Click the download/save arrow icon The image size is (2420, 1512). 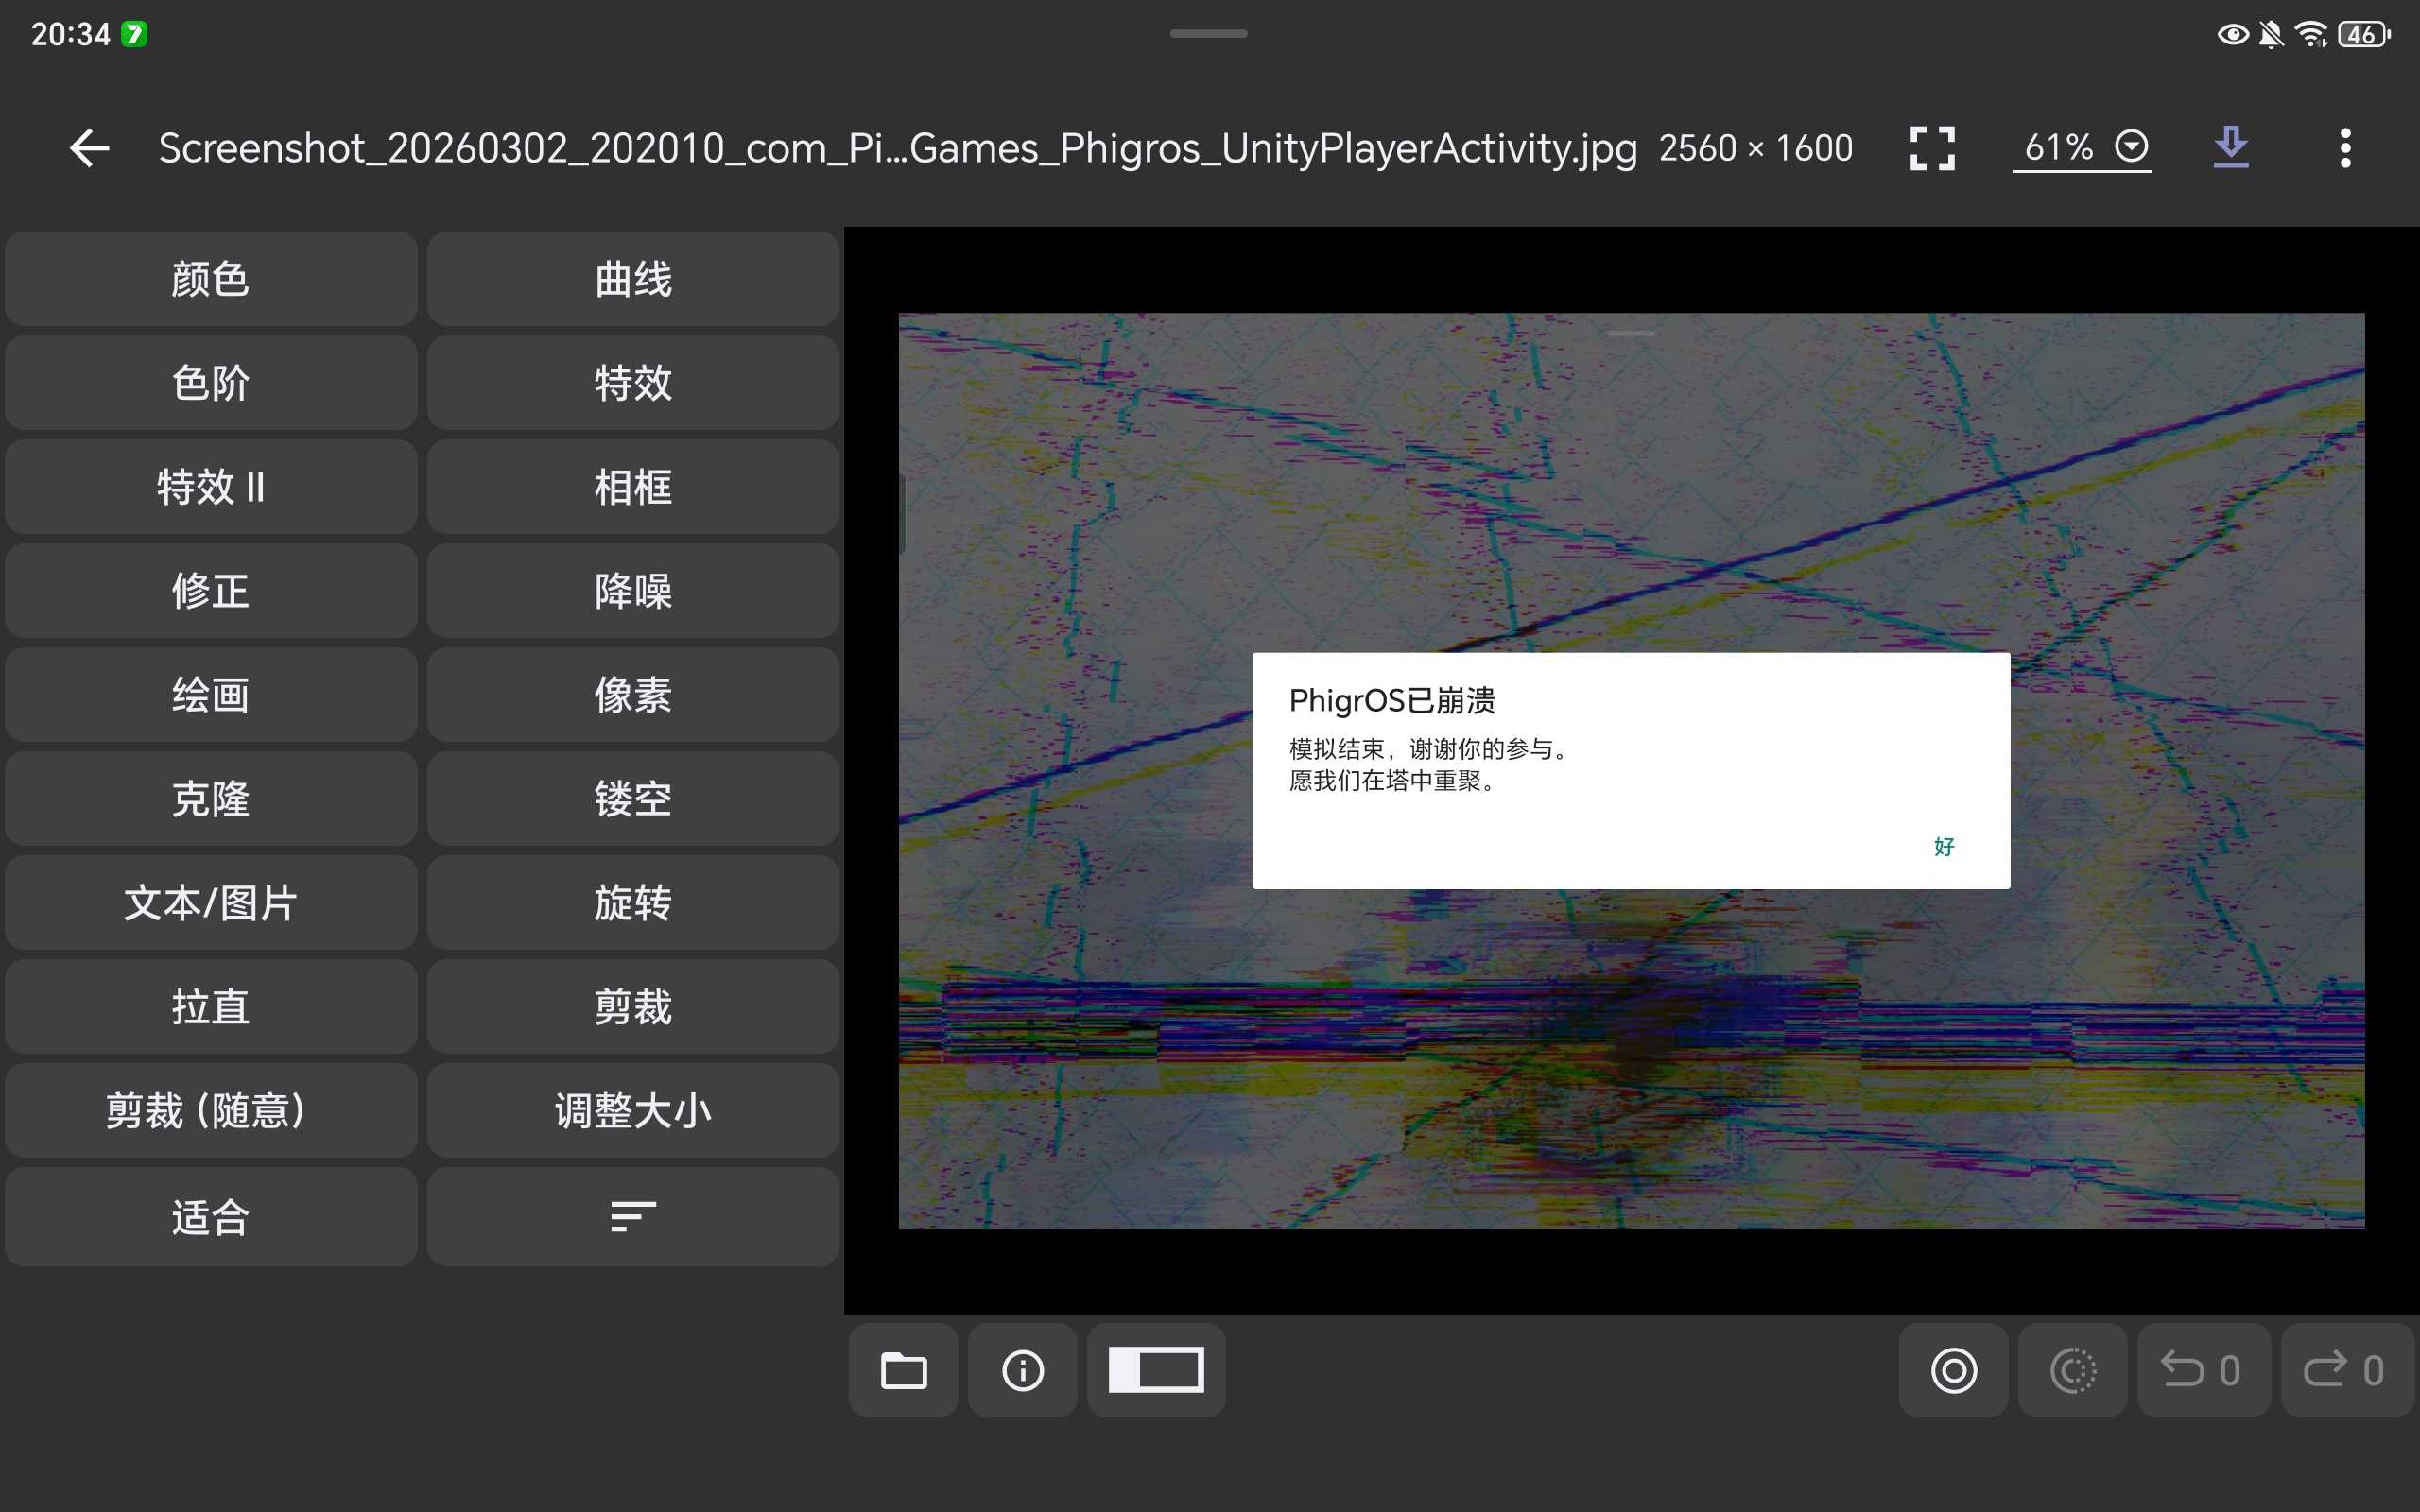pyautogui.click(x=2230, y=148)
